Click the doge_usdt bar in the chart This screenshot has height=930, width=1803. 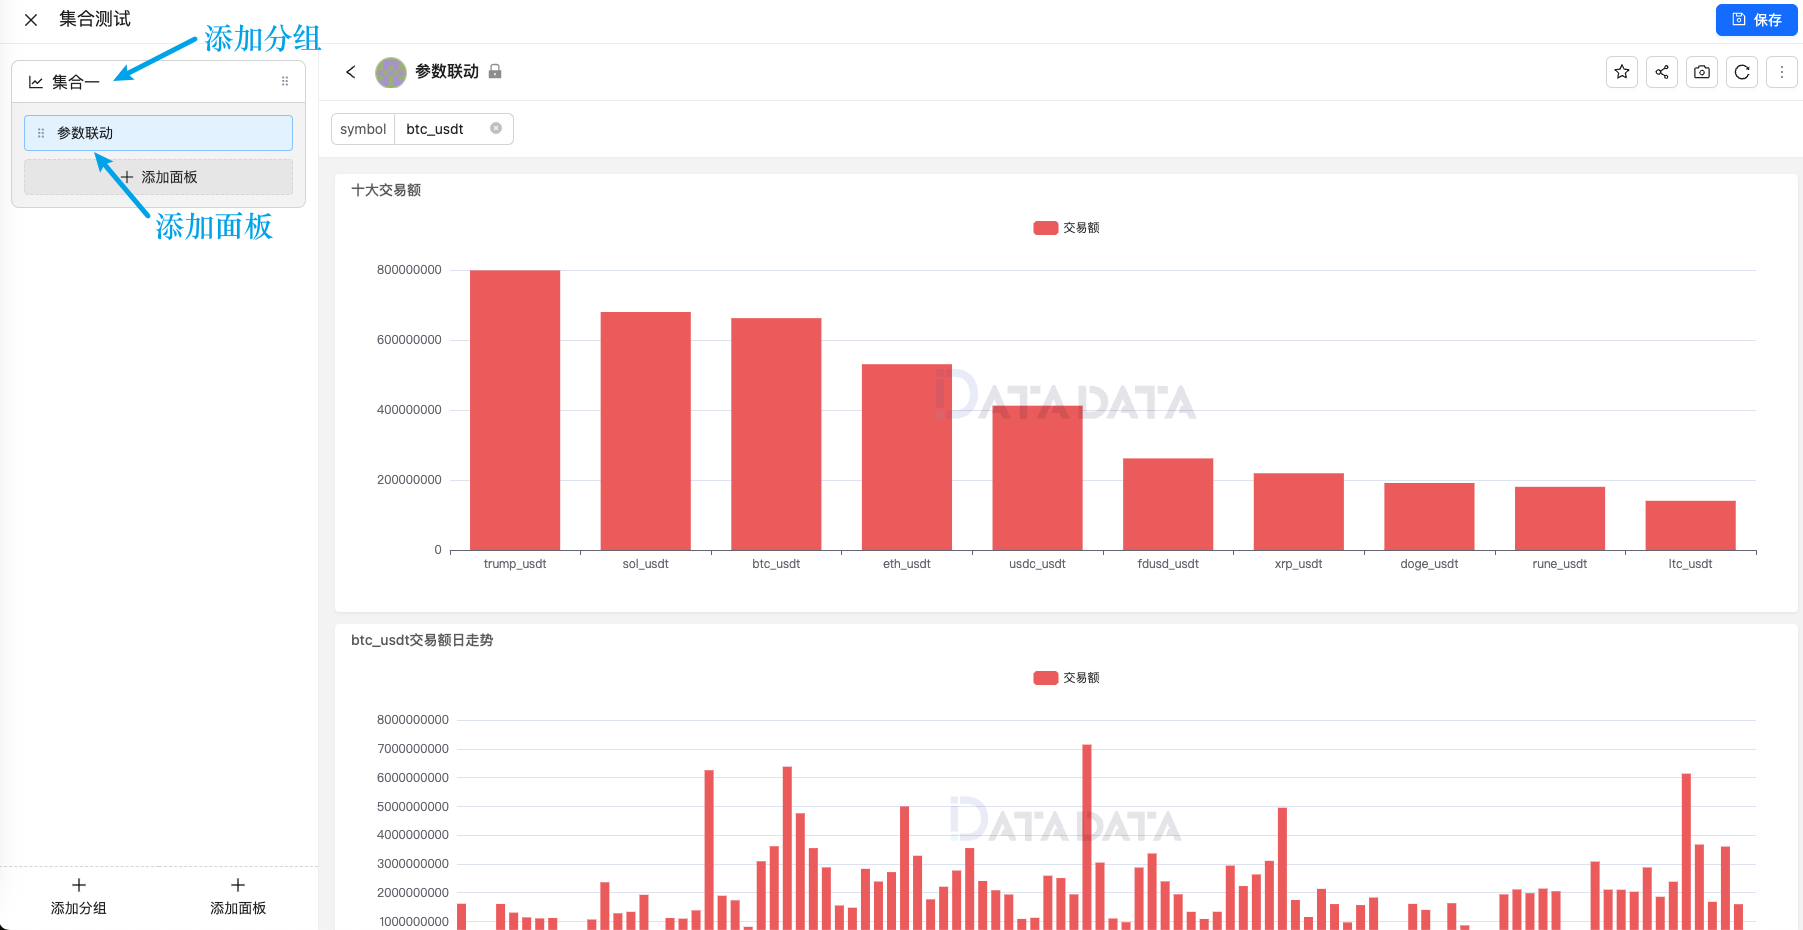point(1429,517)
